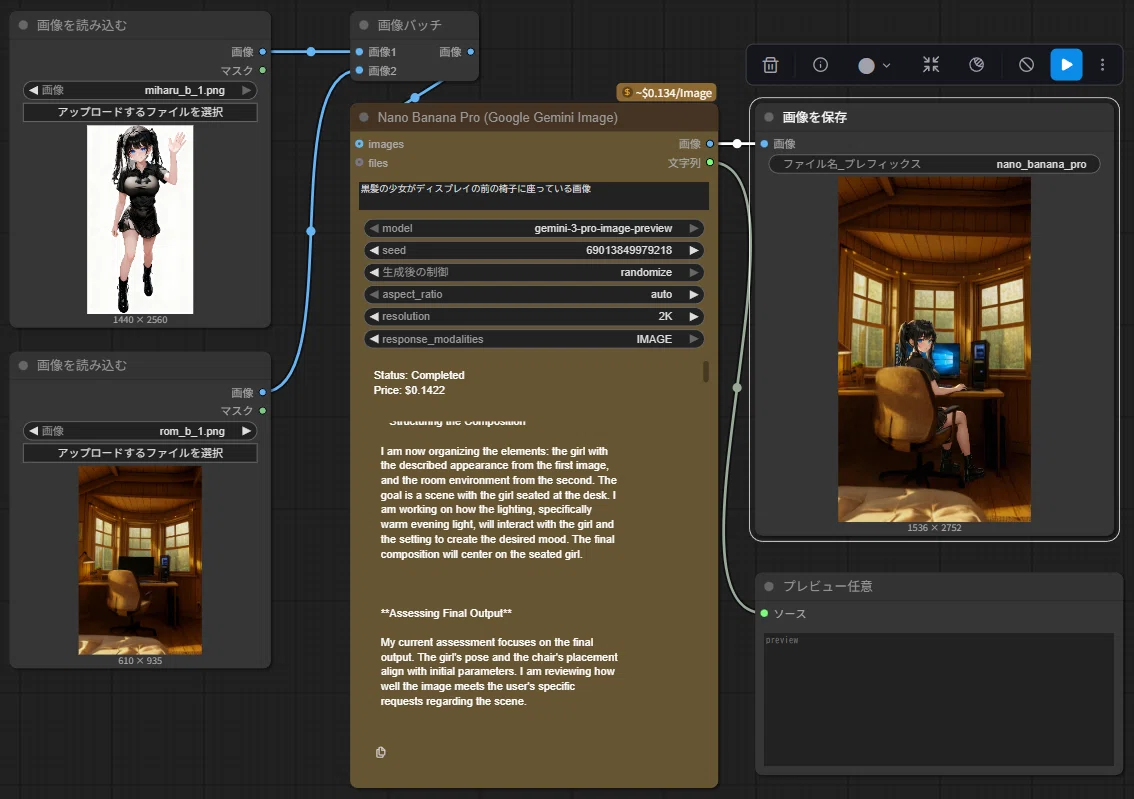Click the 1440 × 2560 dimension label
The width and height of the screenshot is (1134, 799).
coord(140,320)
